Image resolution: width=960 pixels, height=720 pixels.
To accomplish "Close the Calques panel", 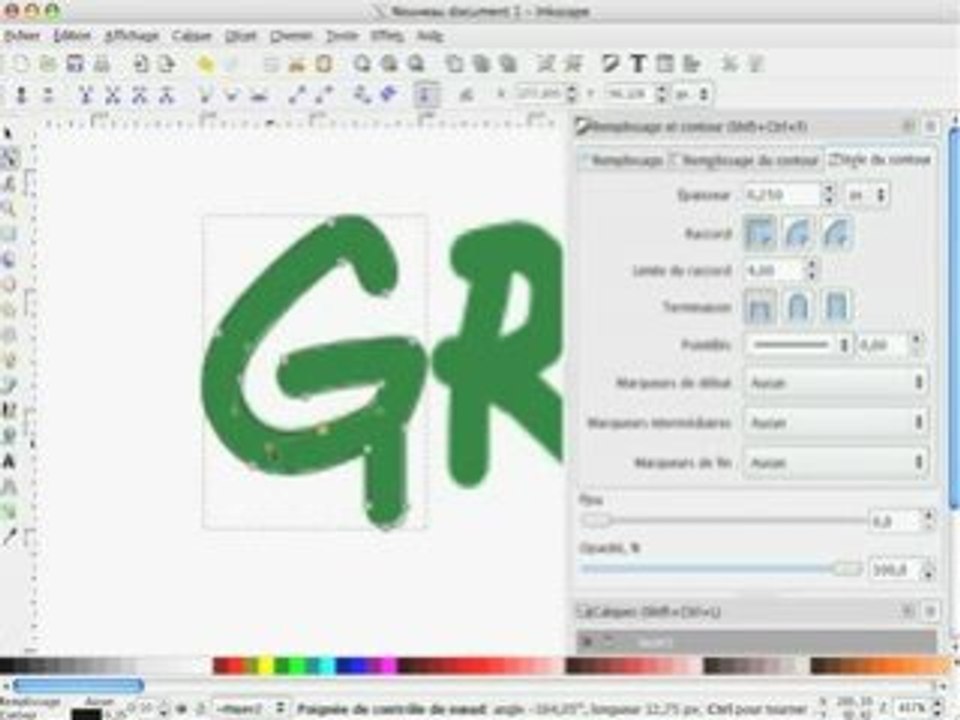I will (931, 611).
